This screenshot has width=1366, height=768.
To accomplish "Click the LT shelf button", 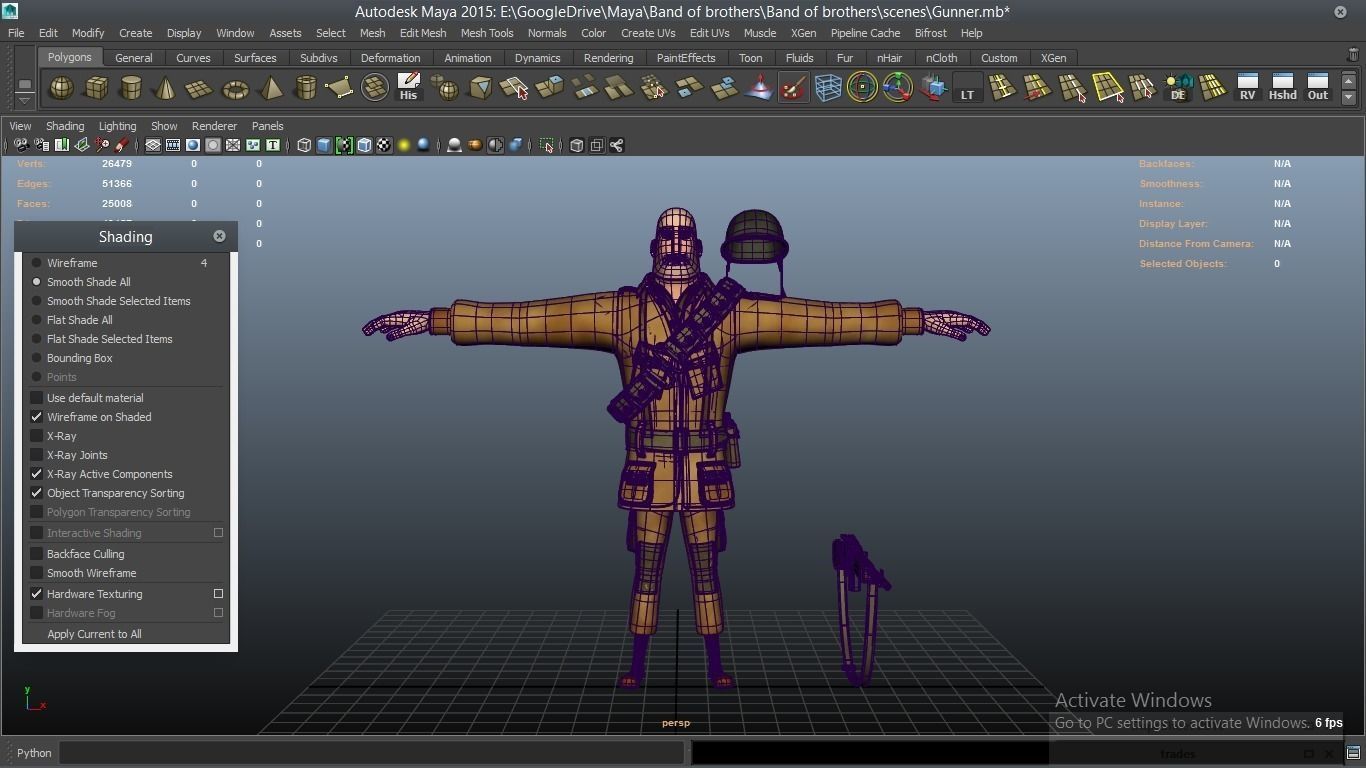I will [967, 89].
